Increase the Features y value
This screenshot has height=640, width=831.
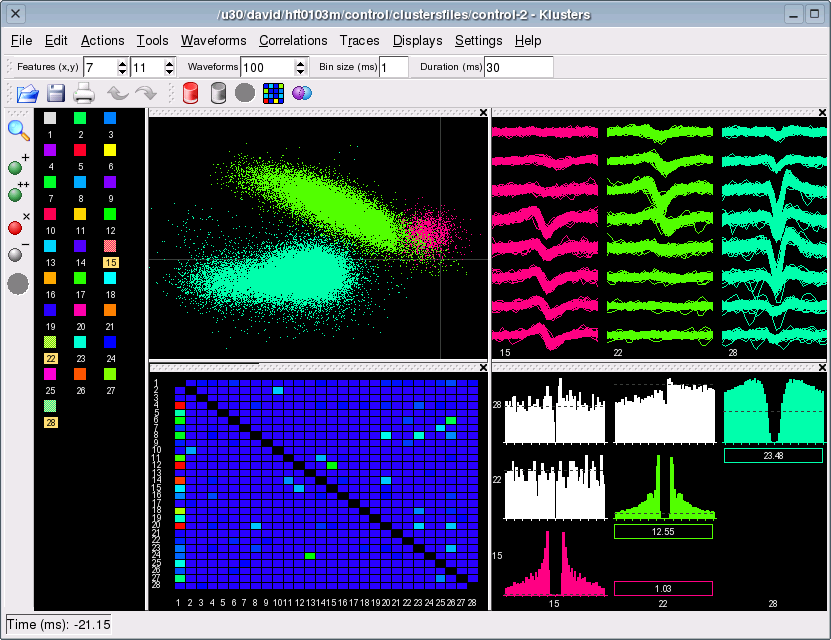click(169, 63)
